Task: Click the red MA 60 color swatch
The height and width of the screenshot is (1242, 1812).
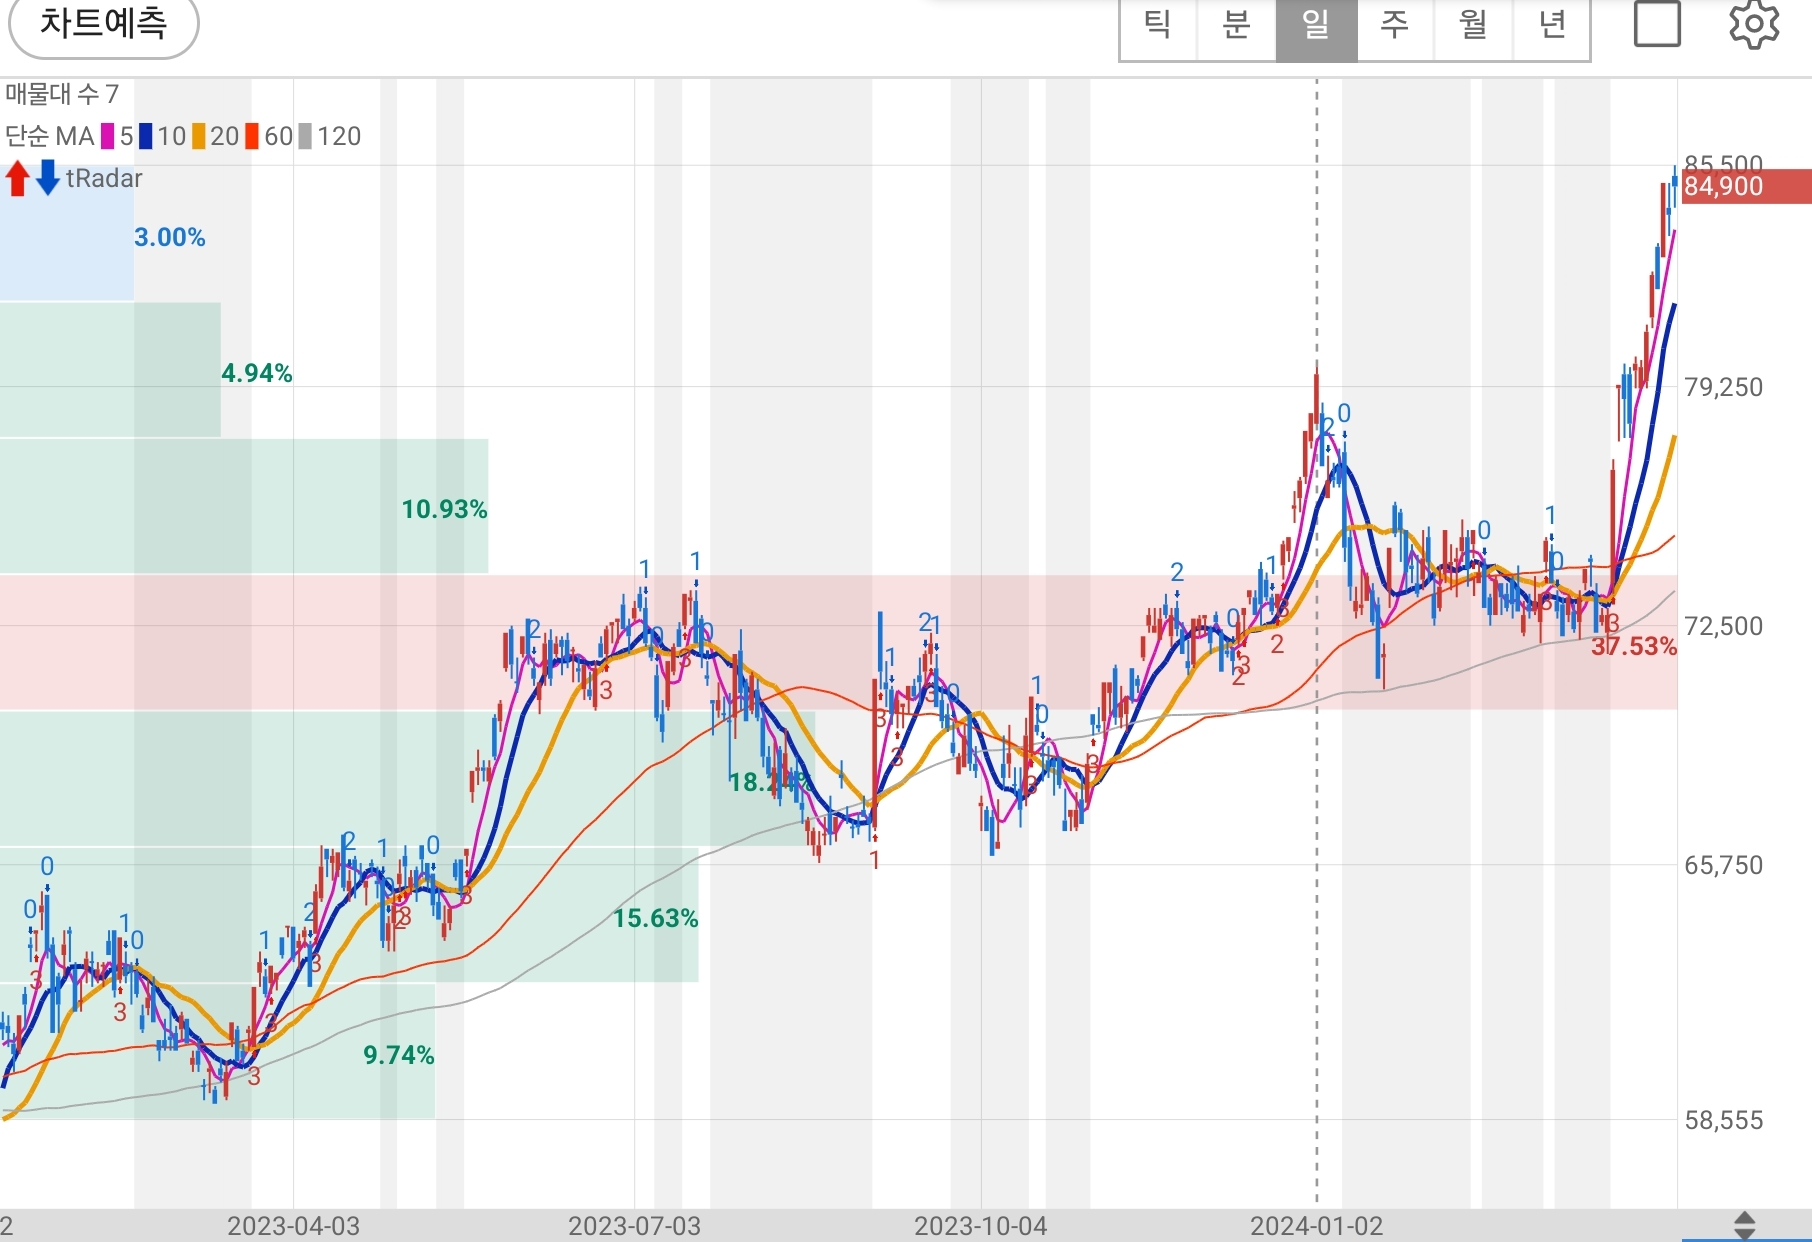Action: pyautogui.click(x=253, y=136)
